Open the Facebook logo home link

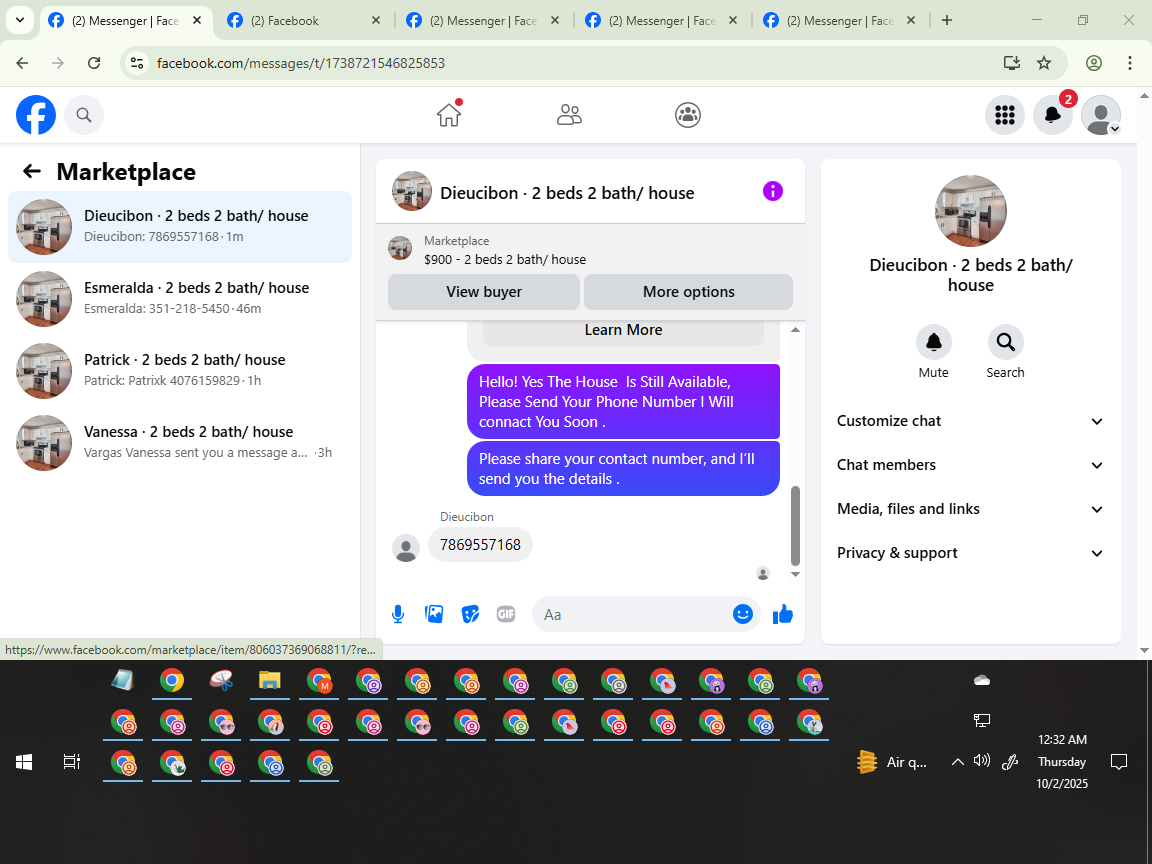pyautogui.click(x=36, y=115)
